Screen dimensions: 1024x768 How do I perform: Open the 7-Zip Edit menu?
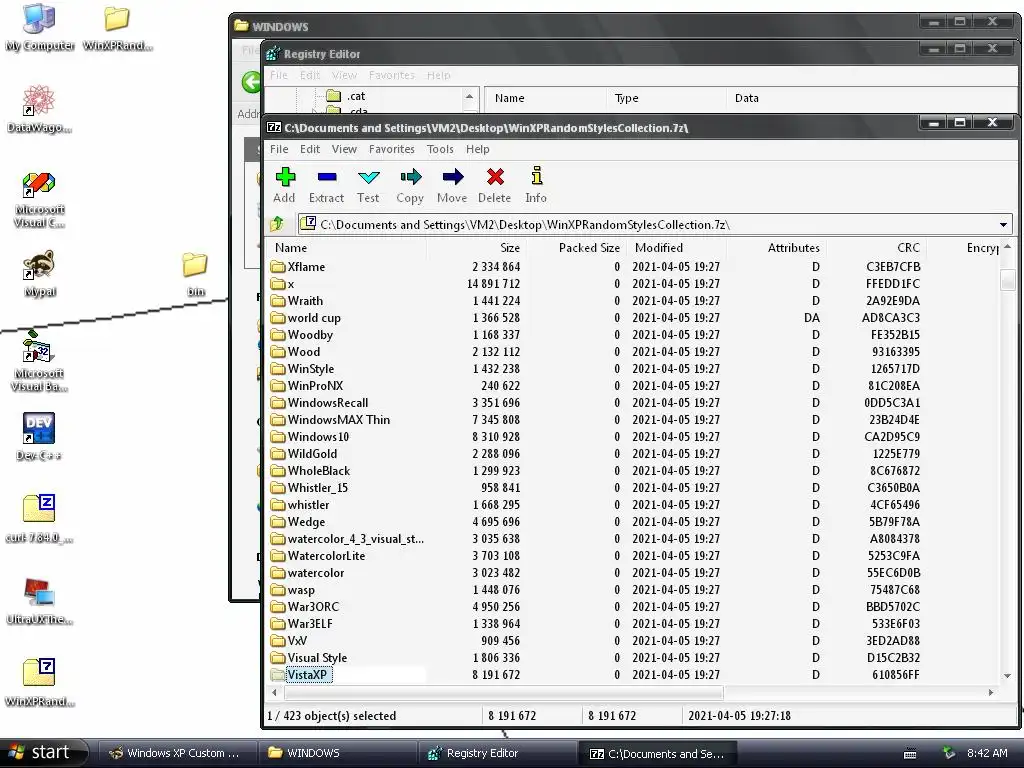[310, 149]
